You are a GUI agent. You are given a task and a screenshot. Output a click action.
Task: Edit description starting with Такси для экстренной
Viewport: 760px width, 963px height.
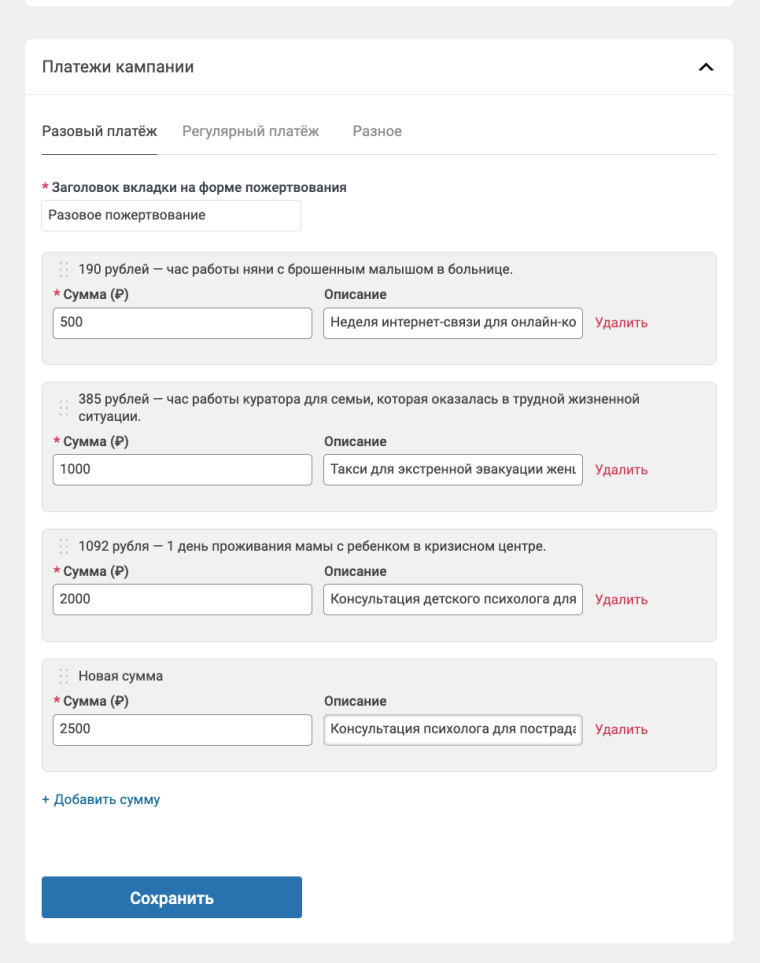click(452, 470)
